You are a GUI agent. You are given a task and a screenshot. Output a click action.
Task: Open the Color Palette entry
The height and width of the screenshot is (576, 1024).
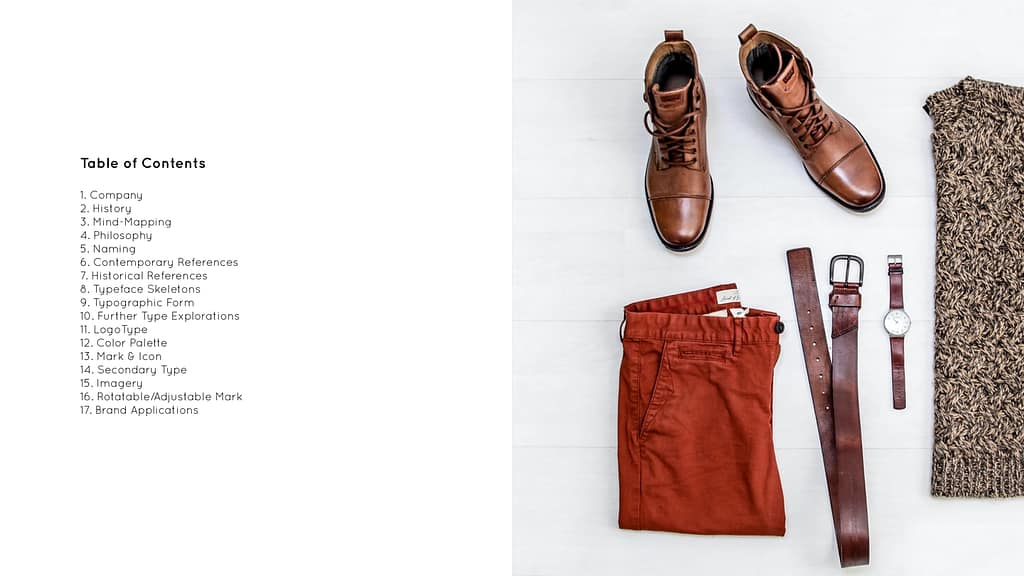pos(123,343)
